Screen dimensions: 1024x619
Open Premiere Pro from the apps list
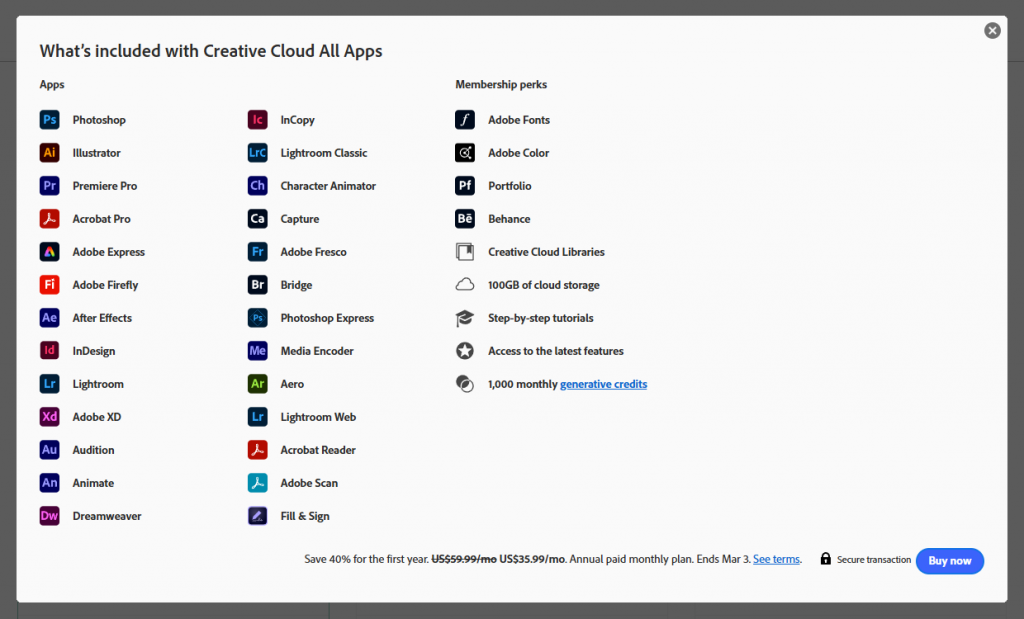point(49,185)
